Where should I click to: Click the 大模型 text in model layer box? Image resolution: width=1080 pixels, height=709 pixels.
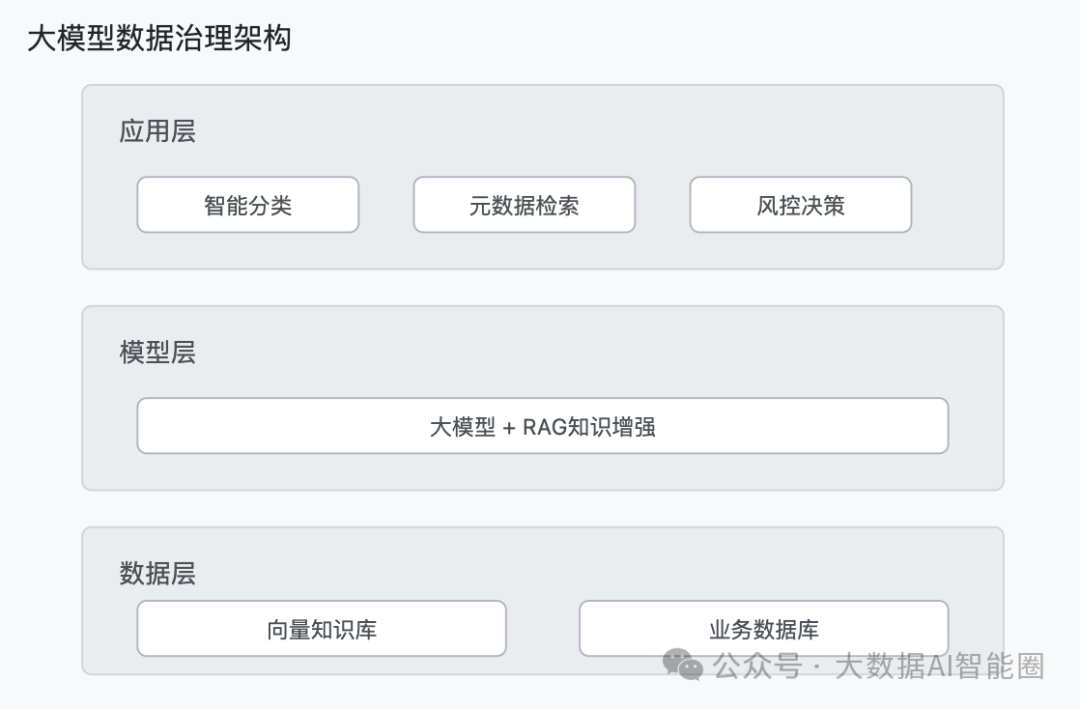[463, 427]
